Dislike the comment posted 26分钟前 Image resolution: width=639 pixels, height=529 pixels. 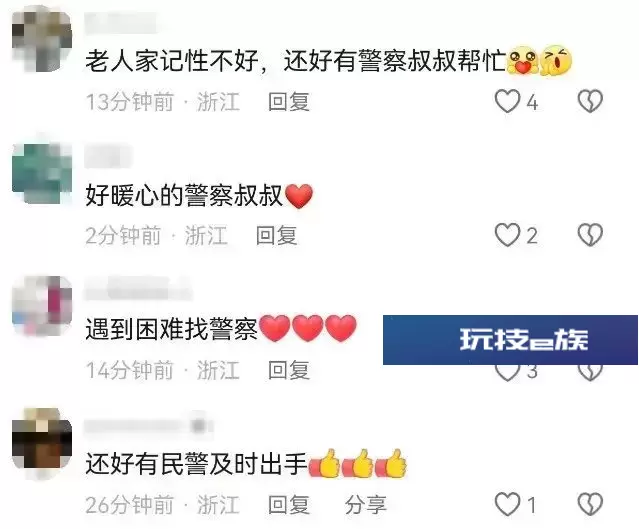(x=590, y=504)
